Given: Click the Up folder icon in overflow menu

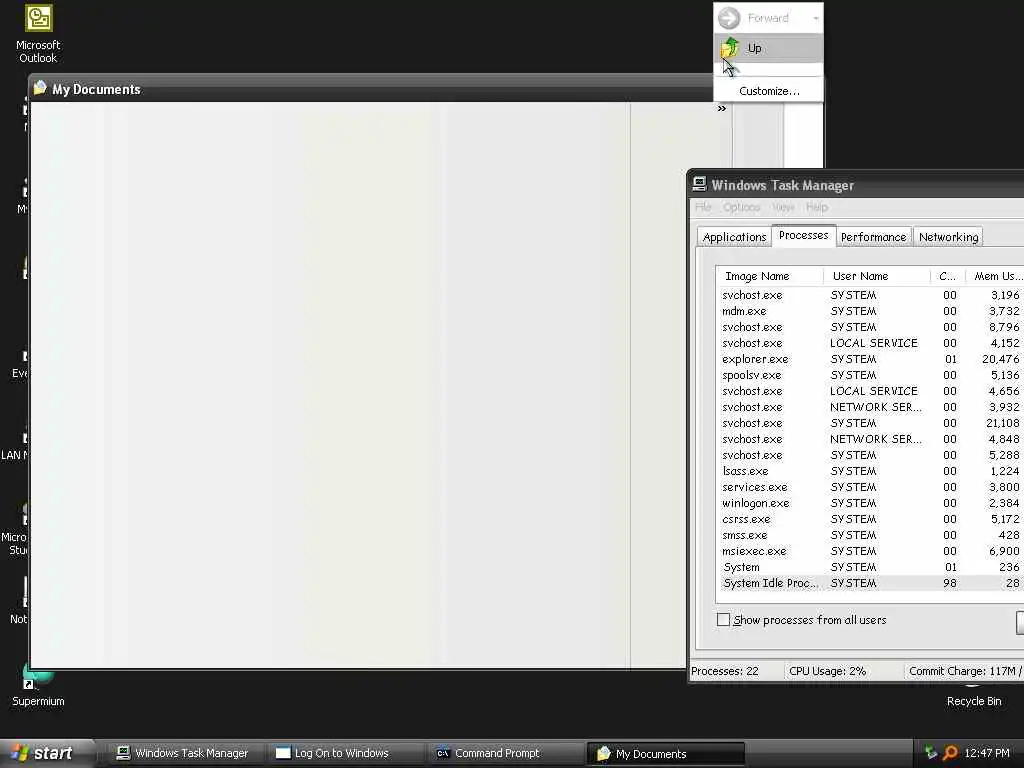Looking at the screenshot, I should click(x=729, y=48).
